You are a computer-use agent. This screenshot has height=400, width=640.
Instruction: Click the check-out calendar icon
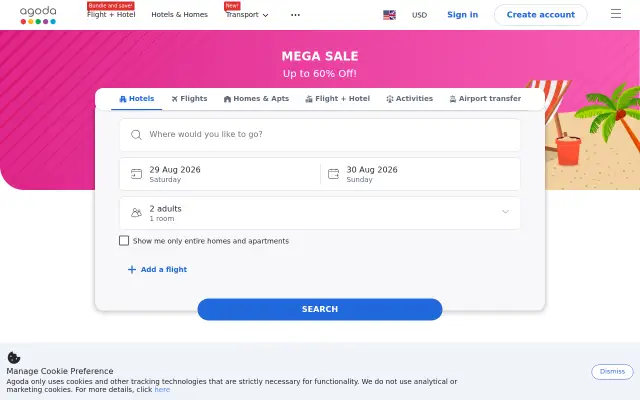click(x=333, y=174)
